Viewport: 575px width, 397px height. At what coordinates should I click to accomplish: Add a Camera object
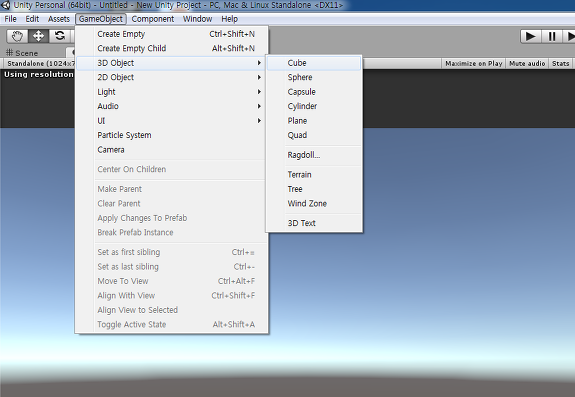pyautogui.click(x=171, y=150)
